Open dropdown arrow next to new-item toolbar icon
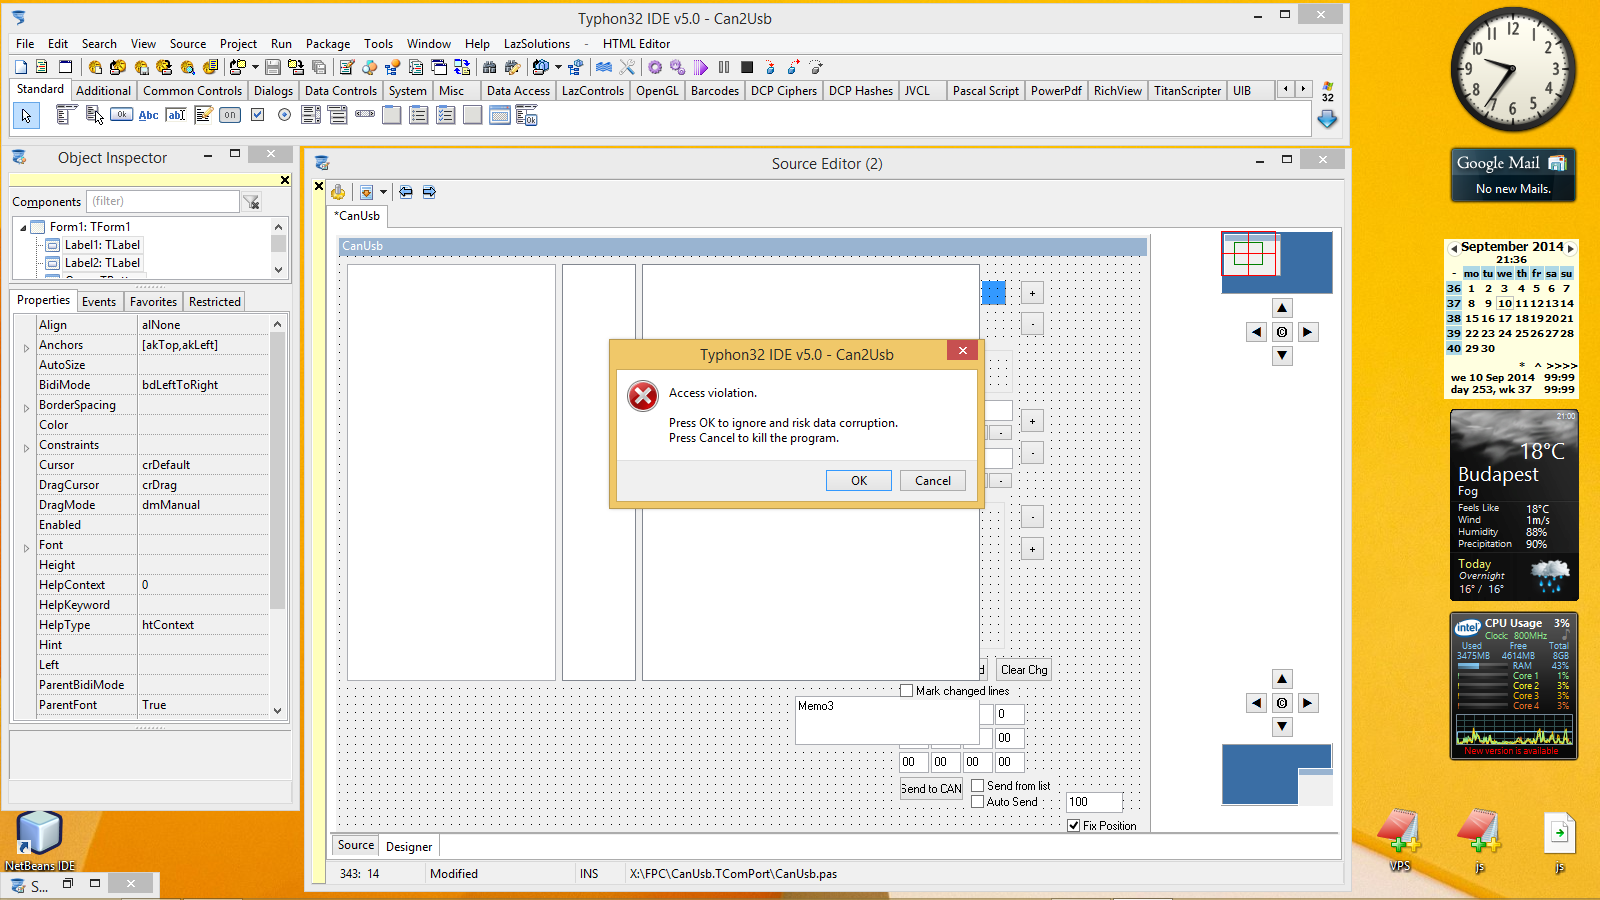This screenshot has width=1600, height=900. coord(255,67)
